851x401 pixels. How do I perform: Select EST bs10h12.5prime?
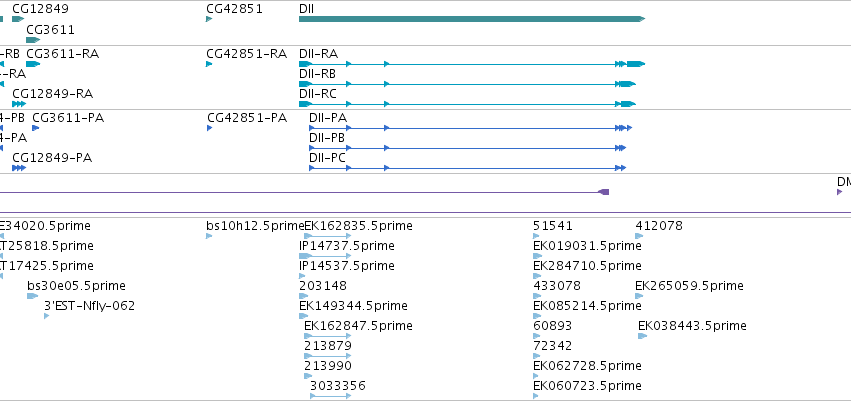[209, 236]
